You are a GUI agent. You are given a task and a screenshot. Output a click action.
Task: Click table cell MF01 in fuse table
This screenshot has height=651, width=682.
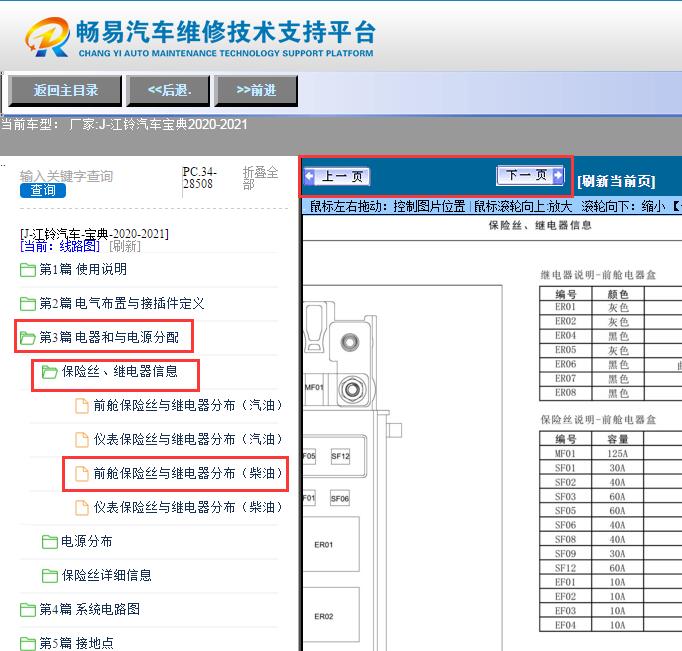(x=565, y=454)
